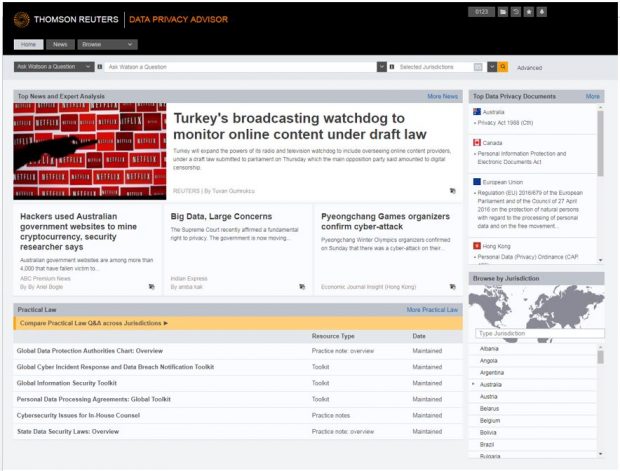
Task: Click More Practical Law link
Action: (x=432, y=310)
